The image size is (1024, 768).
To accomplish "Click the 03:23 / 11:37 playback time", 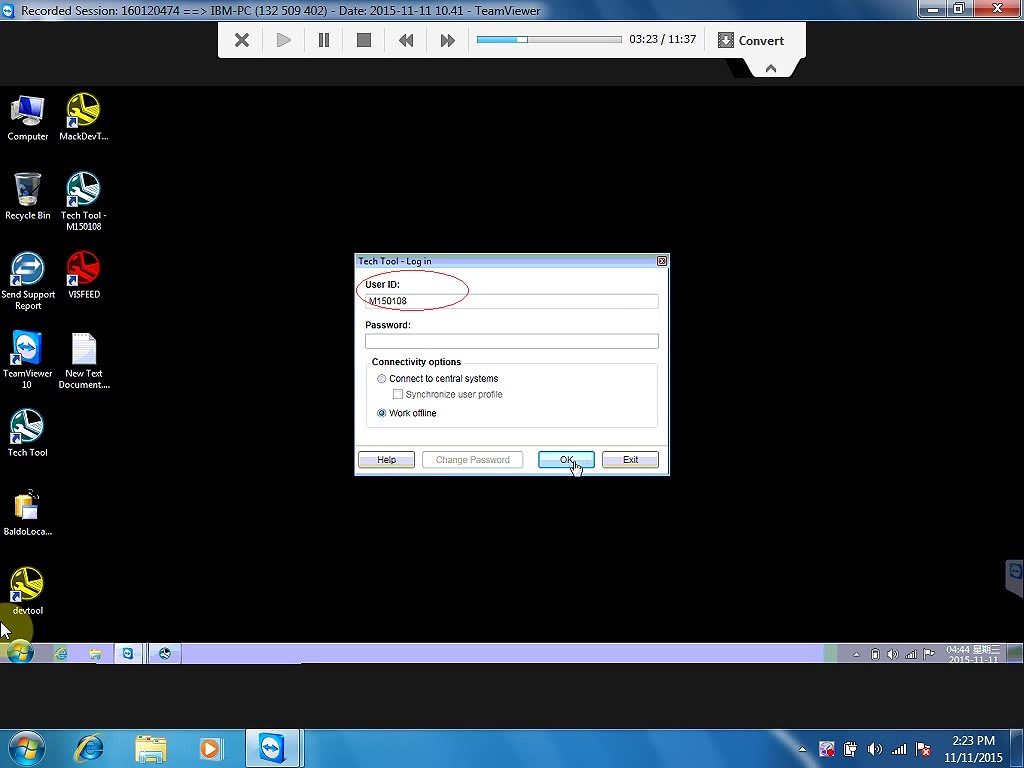I will coord(662,39).
